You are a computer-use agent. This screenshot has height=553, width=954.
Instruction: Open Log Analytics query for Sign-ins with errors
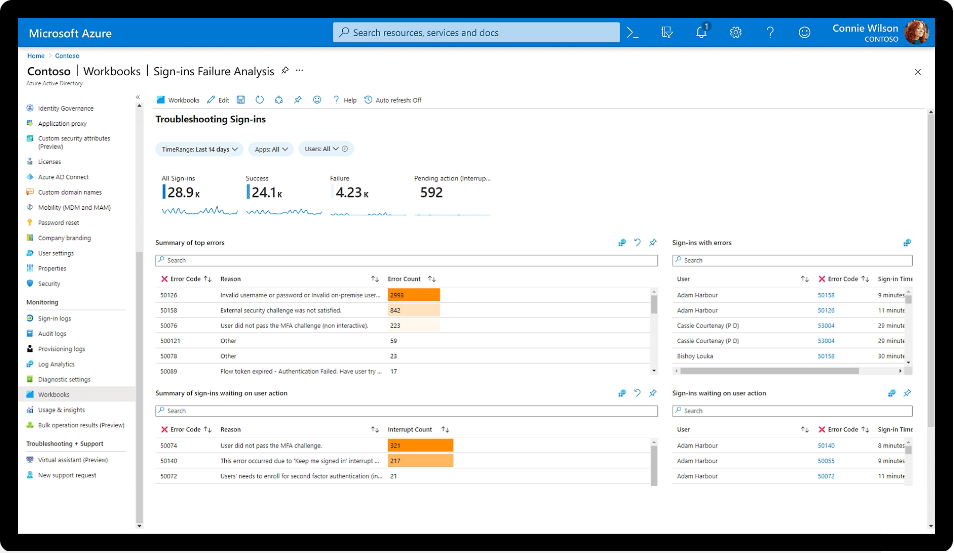907,243
